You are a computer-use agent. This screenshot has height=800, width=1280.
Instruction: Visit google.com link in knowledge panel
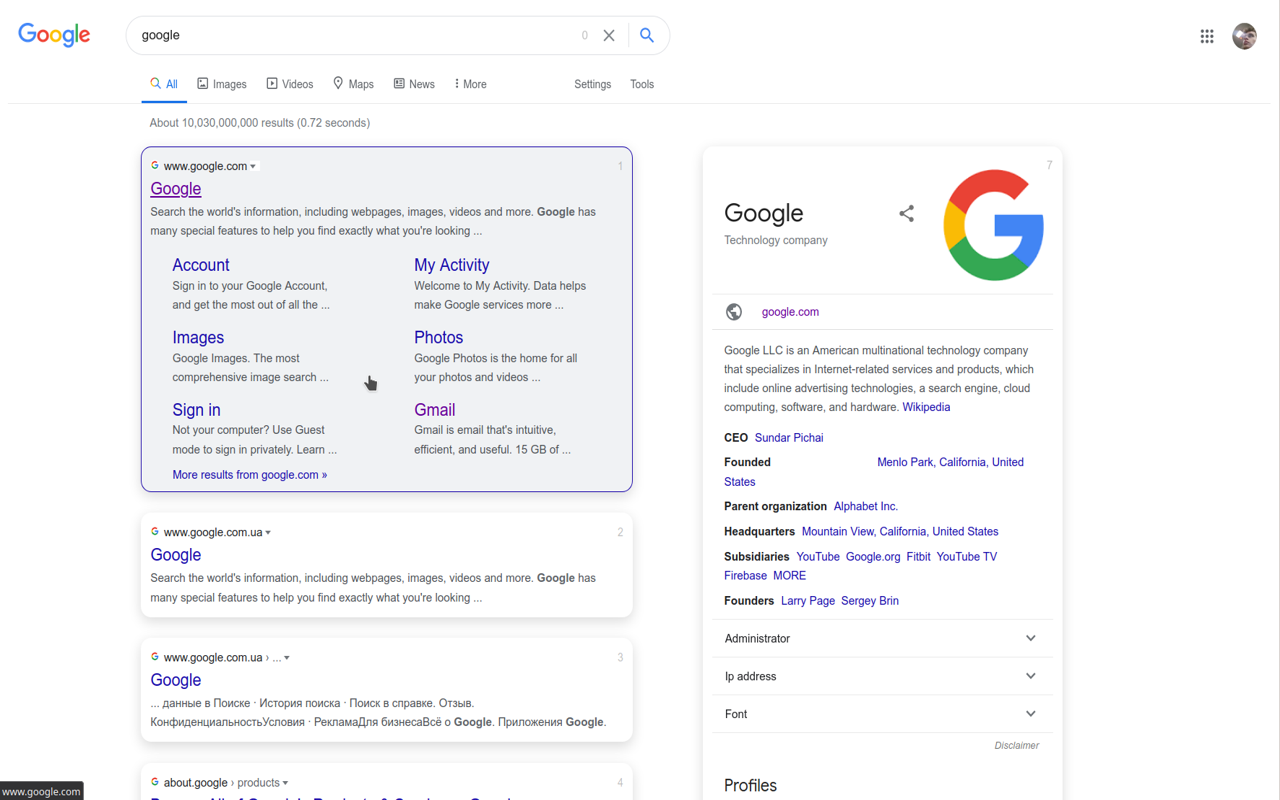coord(790,312)
